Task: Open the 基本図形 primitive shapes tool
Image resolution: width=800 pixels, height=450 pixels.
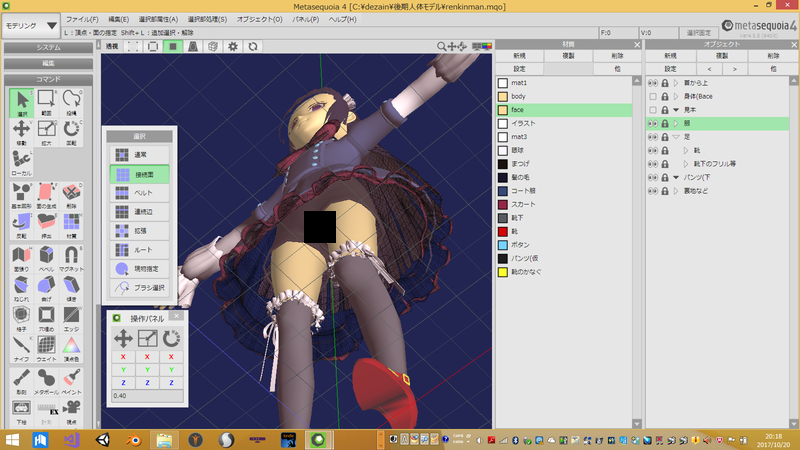Action: tap(21, 196)
